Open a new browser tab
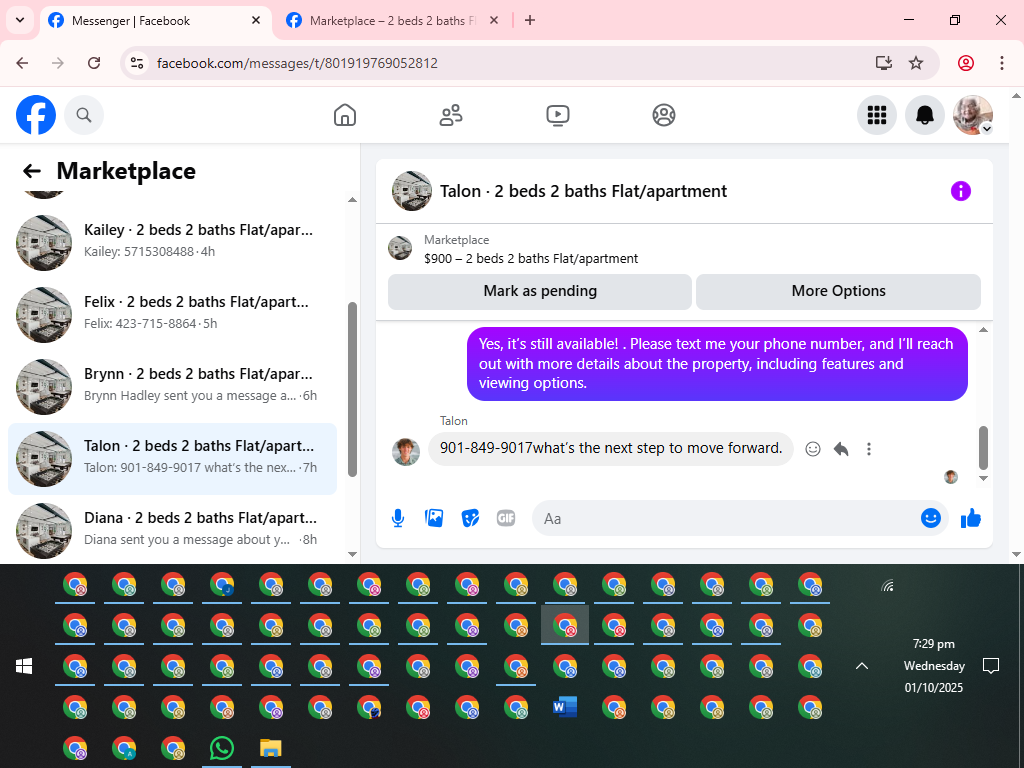 (530, 20)
